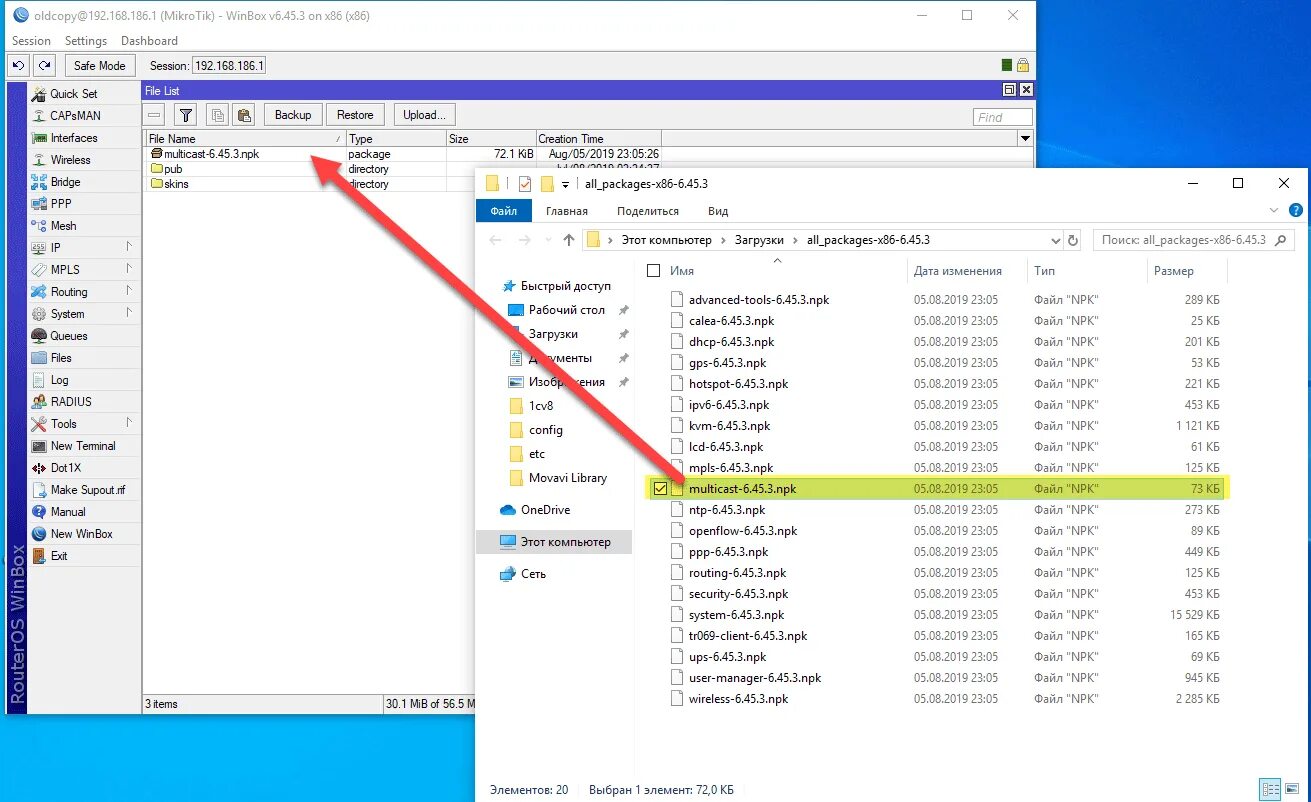Click the Explorer help question-mark icon

[x=1296, y=211]
